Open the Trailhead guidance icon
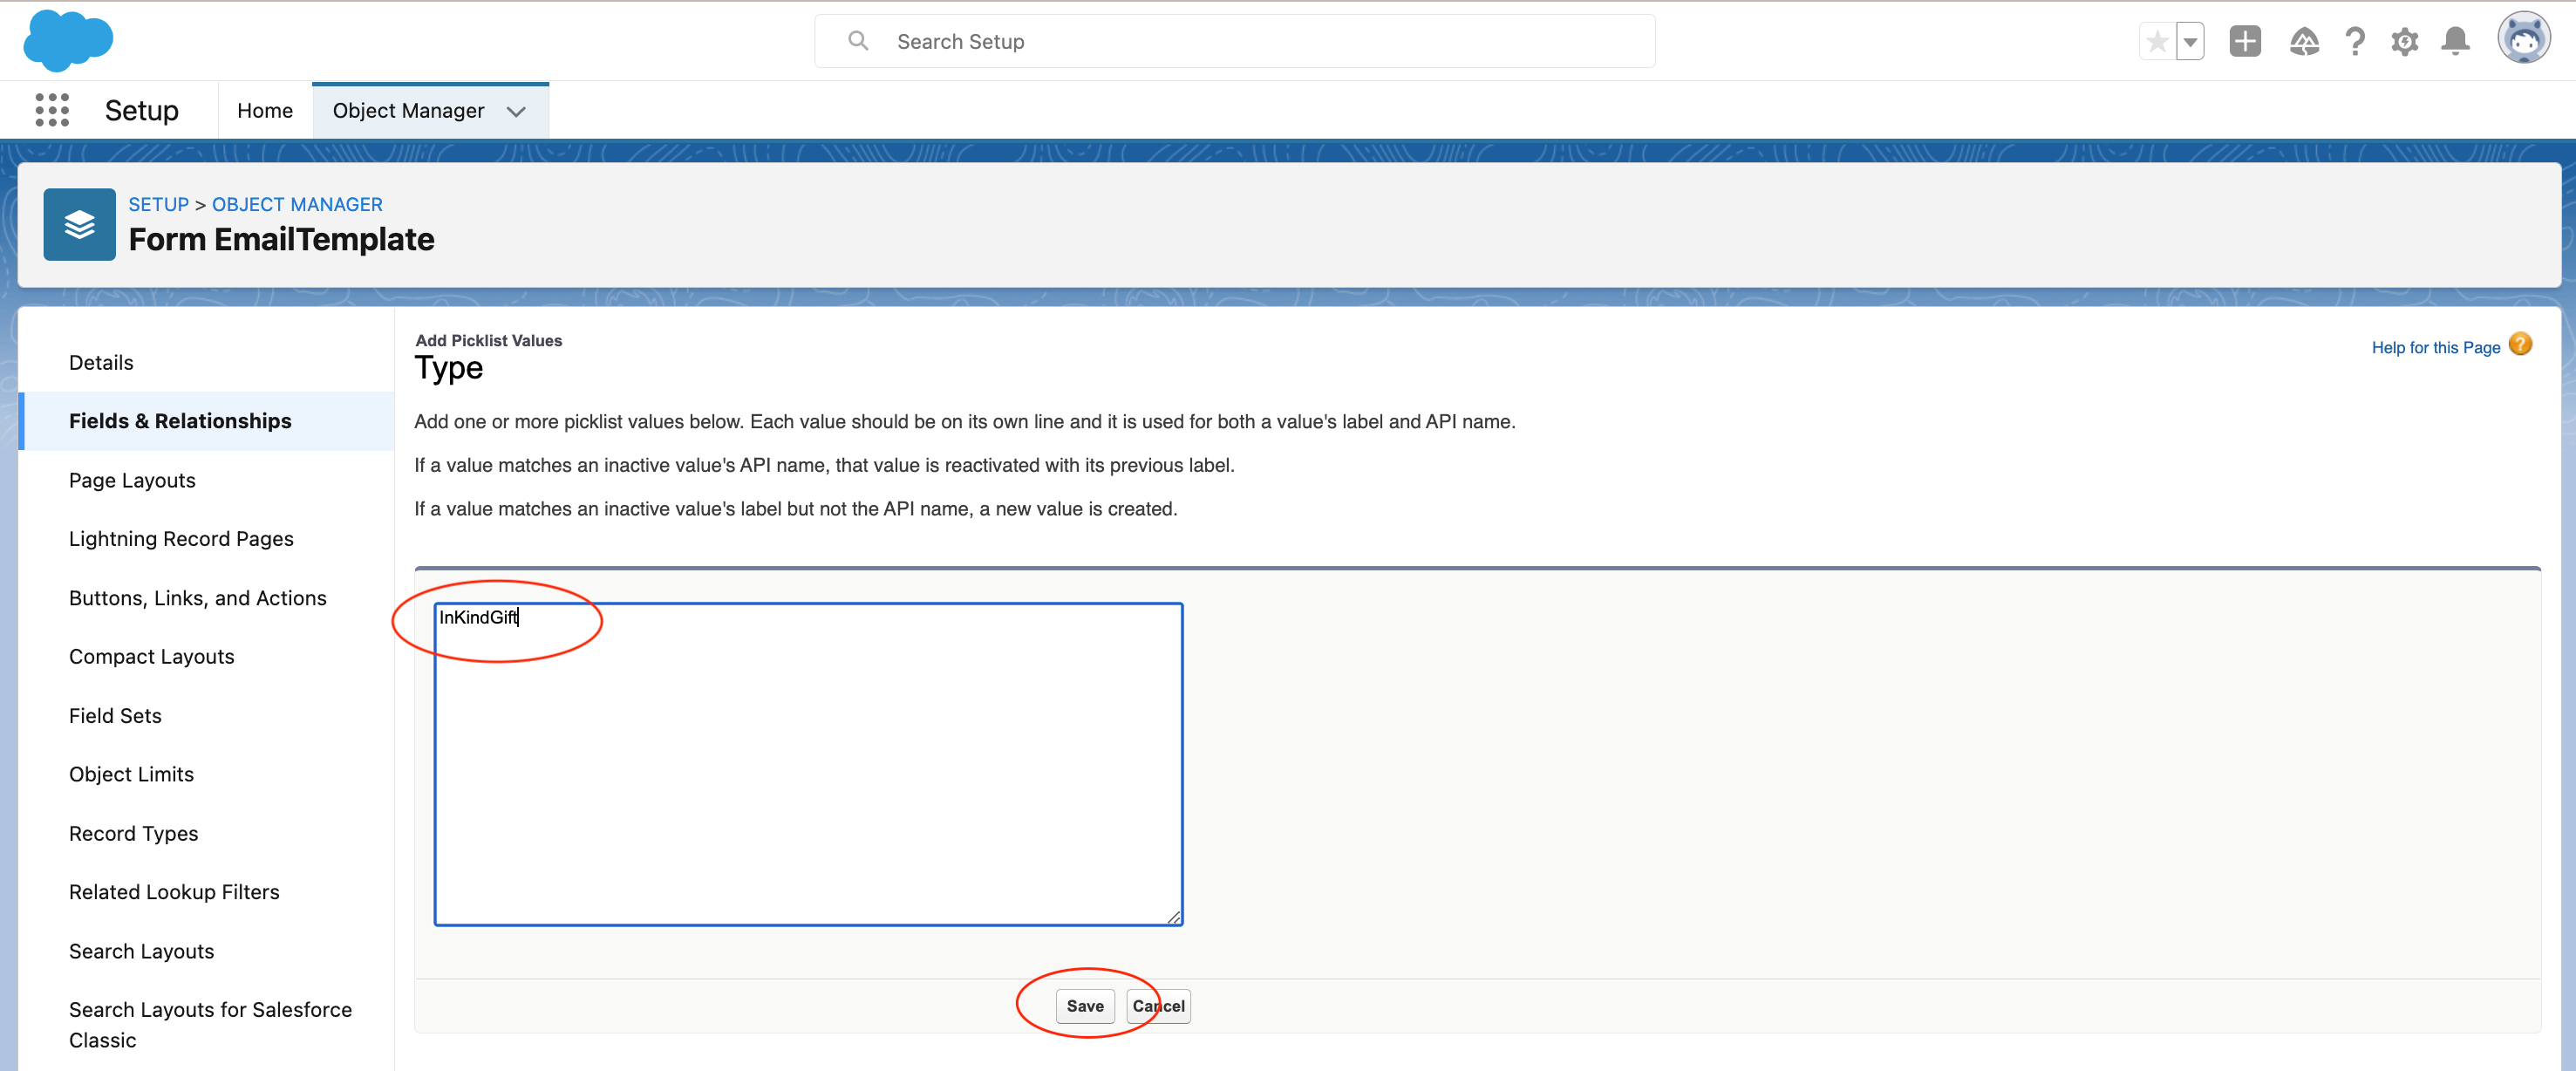2576x1071 pixels. [x=2304, y=42]
